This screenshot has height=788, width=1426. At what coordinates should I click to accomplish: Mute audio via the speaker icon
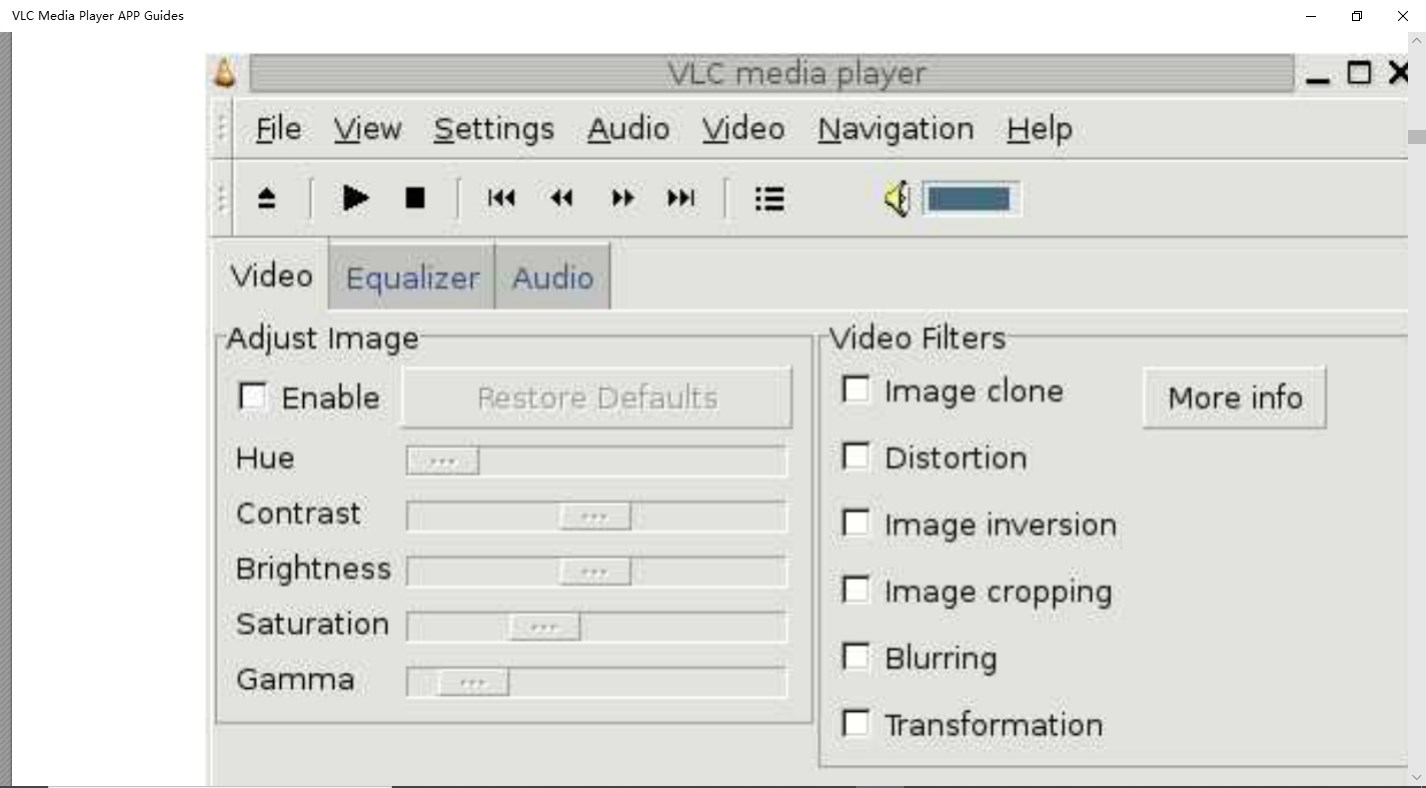[896, 199]
